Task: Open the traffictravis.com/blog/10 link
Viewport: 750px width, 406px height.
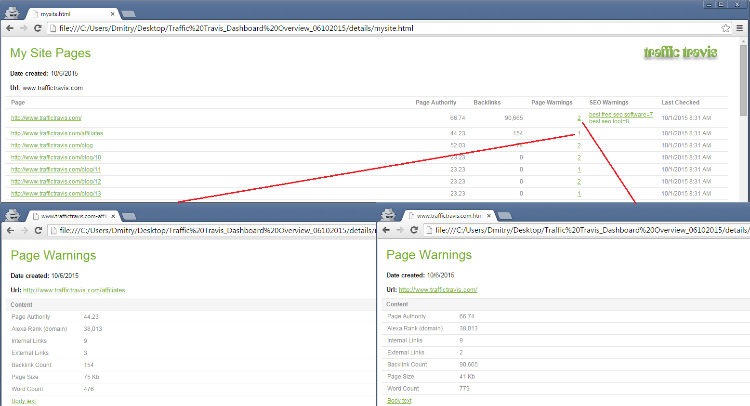Action: pos(56,157)
